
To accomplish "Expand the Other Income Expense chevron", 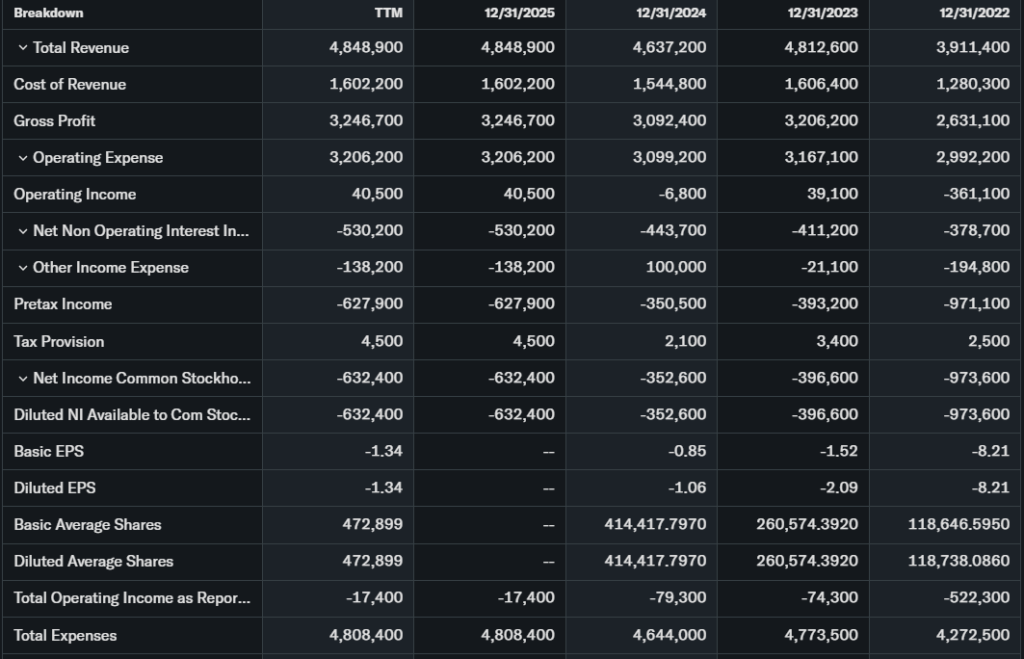I will [x=22, y=268].
